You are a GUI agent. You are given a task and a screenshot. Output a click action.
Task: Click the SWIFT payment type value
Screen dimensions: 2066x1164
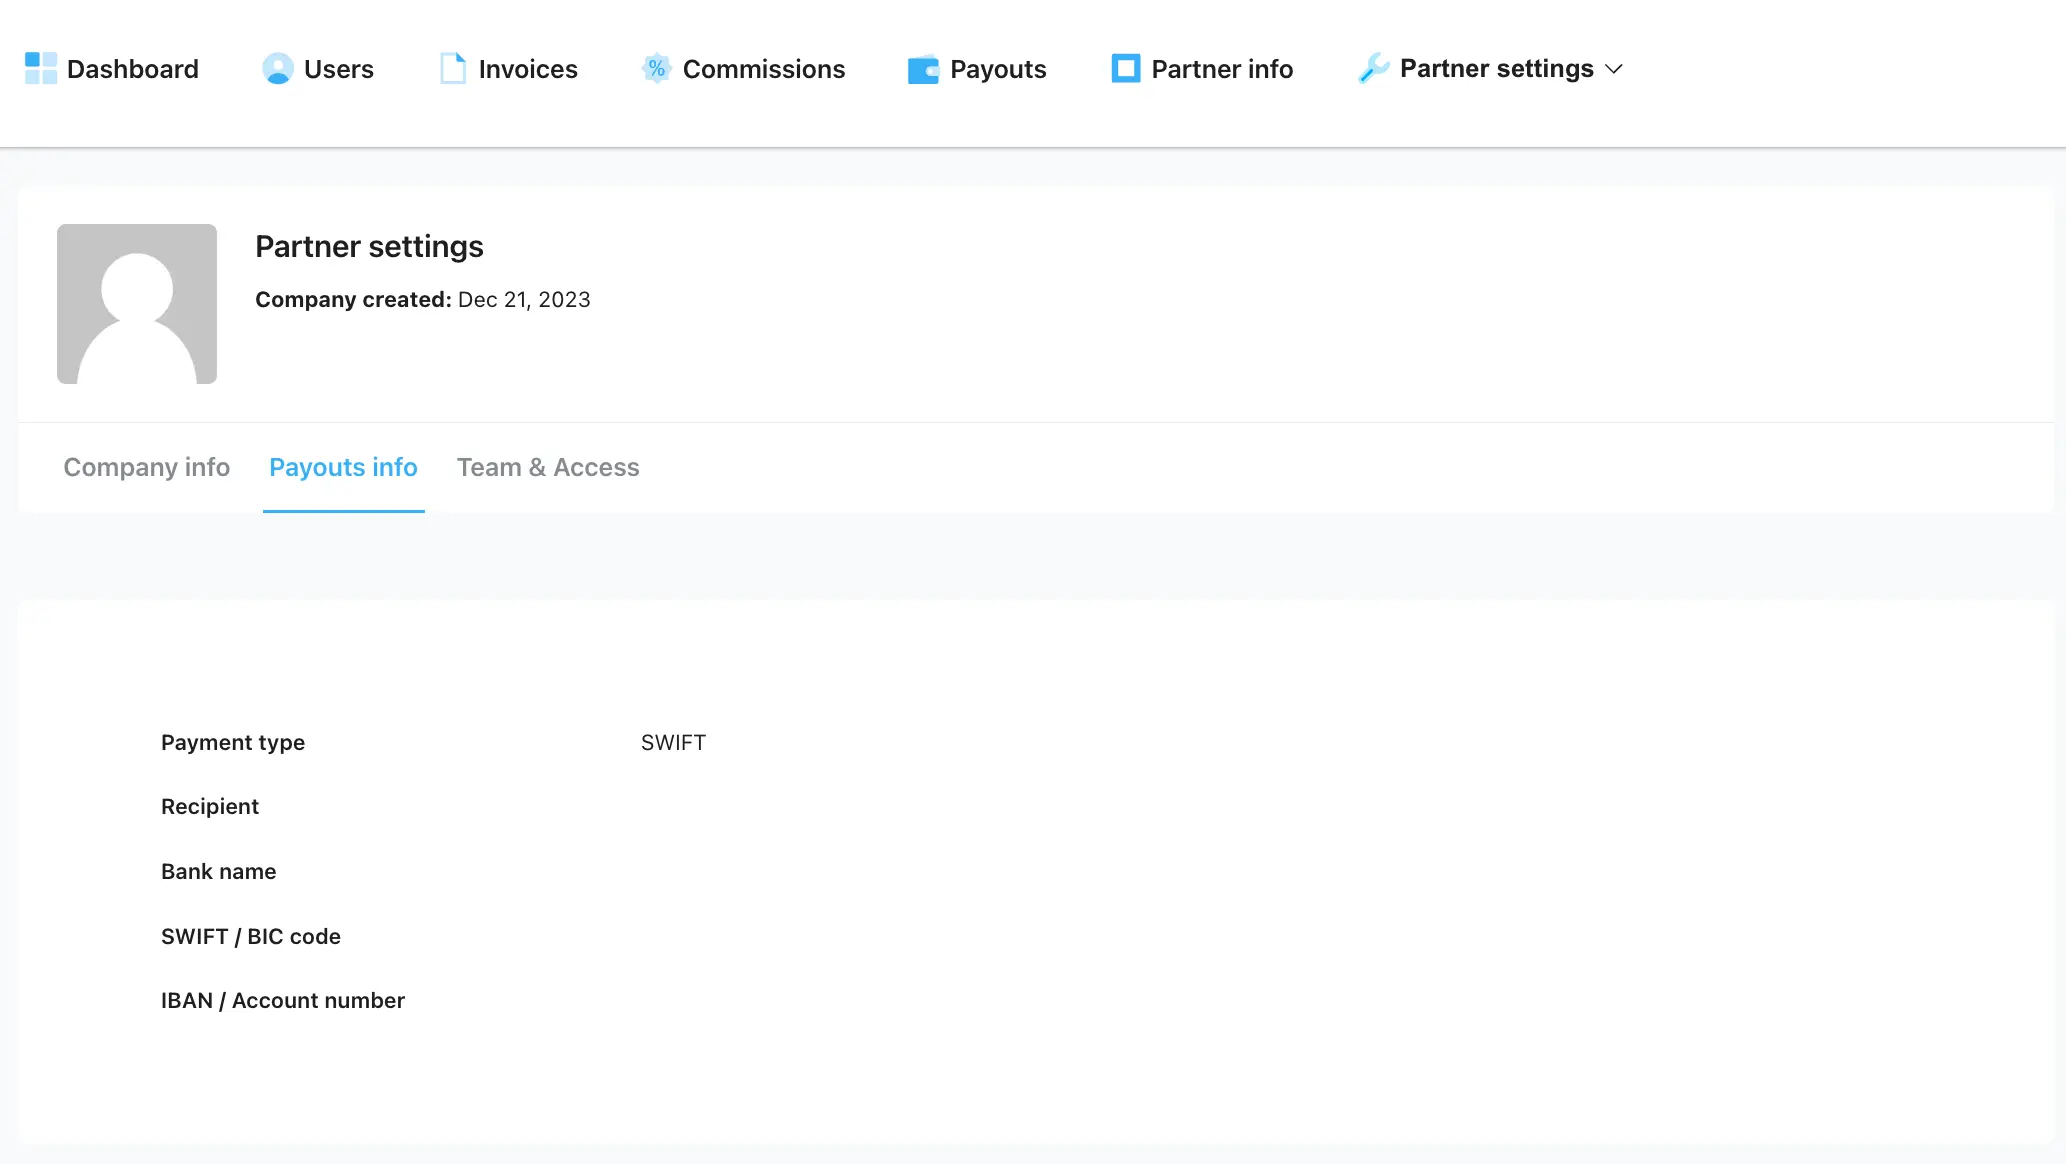[x=673, y=742]
